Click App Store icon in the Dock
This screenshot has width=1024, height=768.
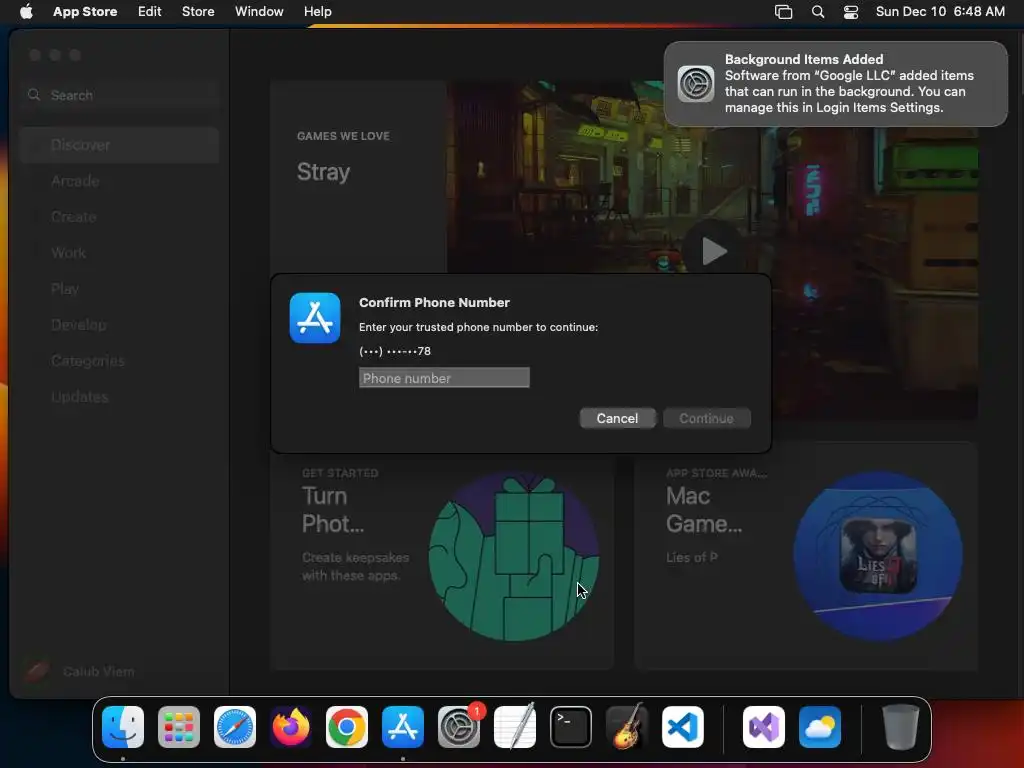pyautogui.click(x=403, y=727)
